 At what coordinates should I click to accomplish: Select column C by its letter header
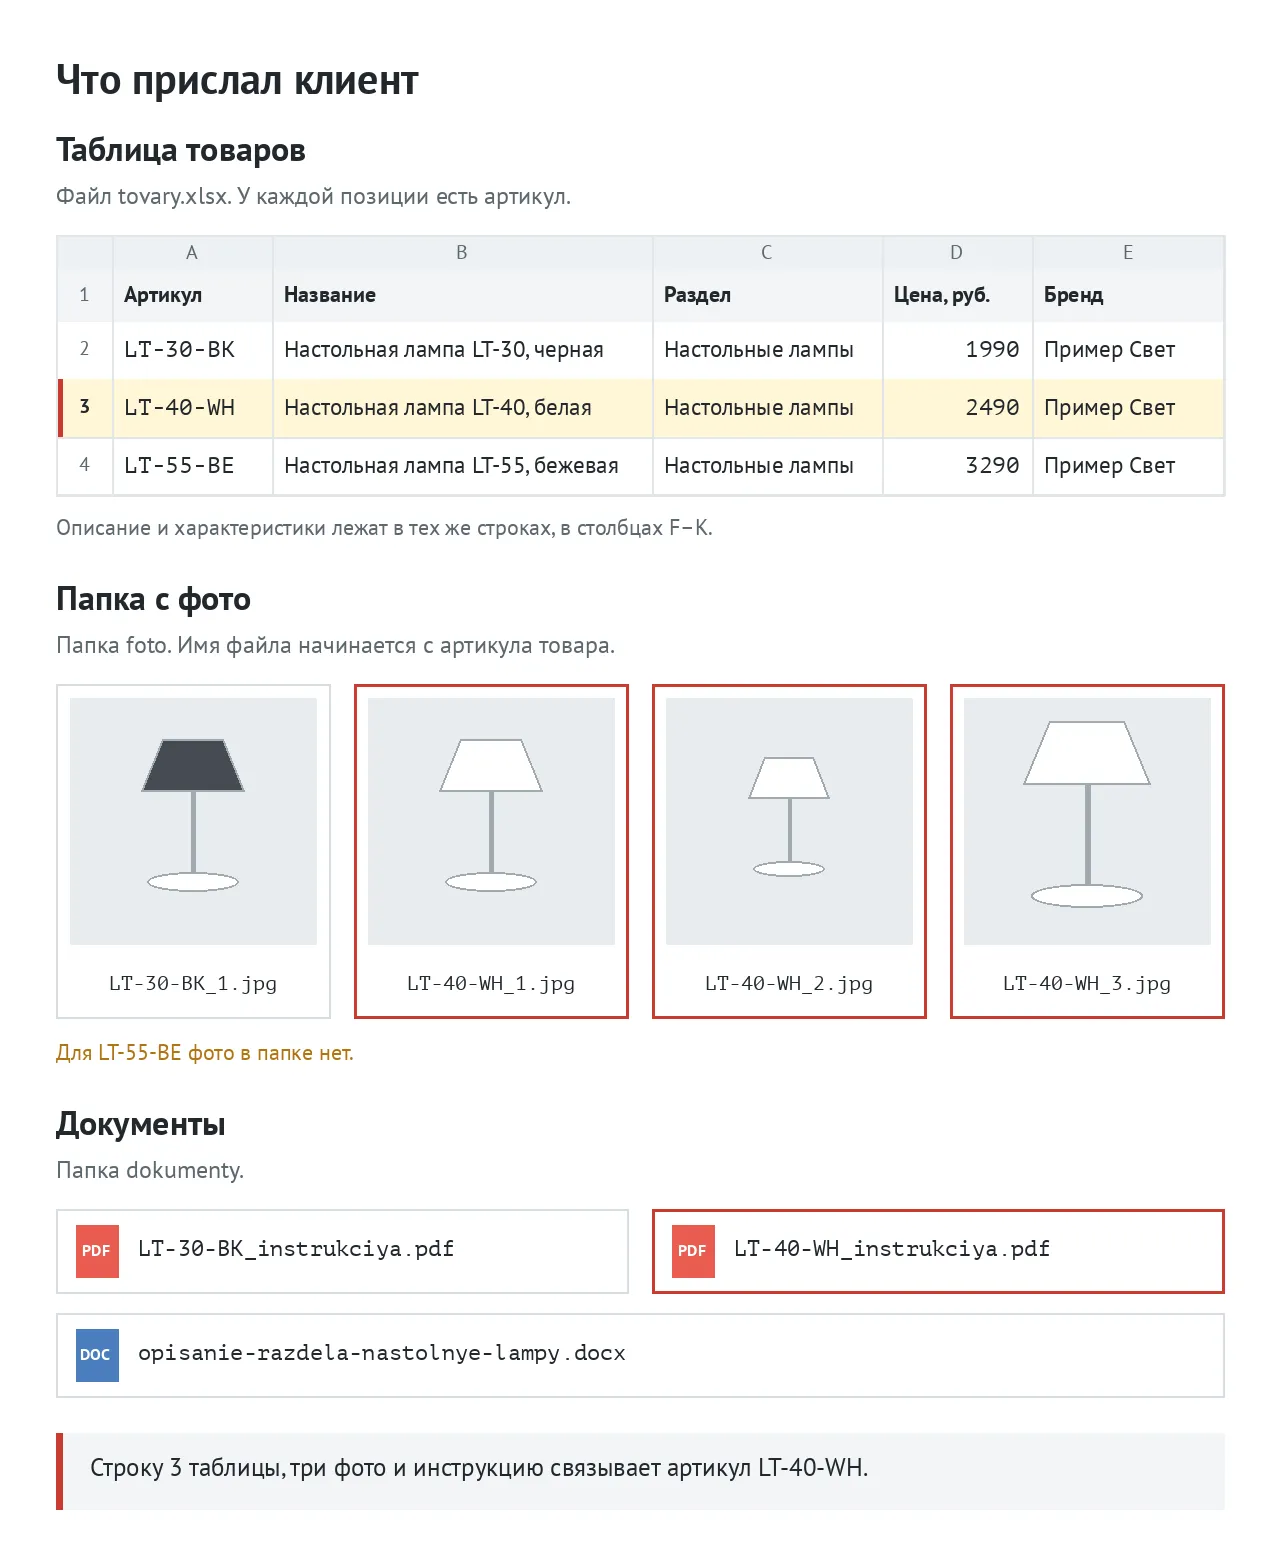click(768, 253)
